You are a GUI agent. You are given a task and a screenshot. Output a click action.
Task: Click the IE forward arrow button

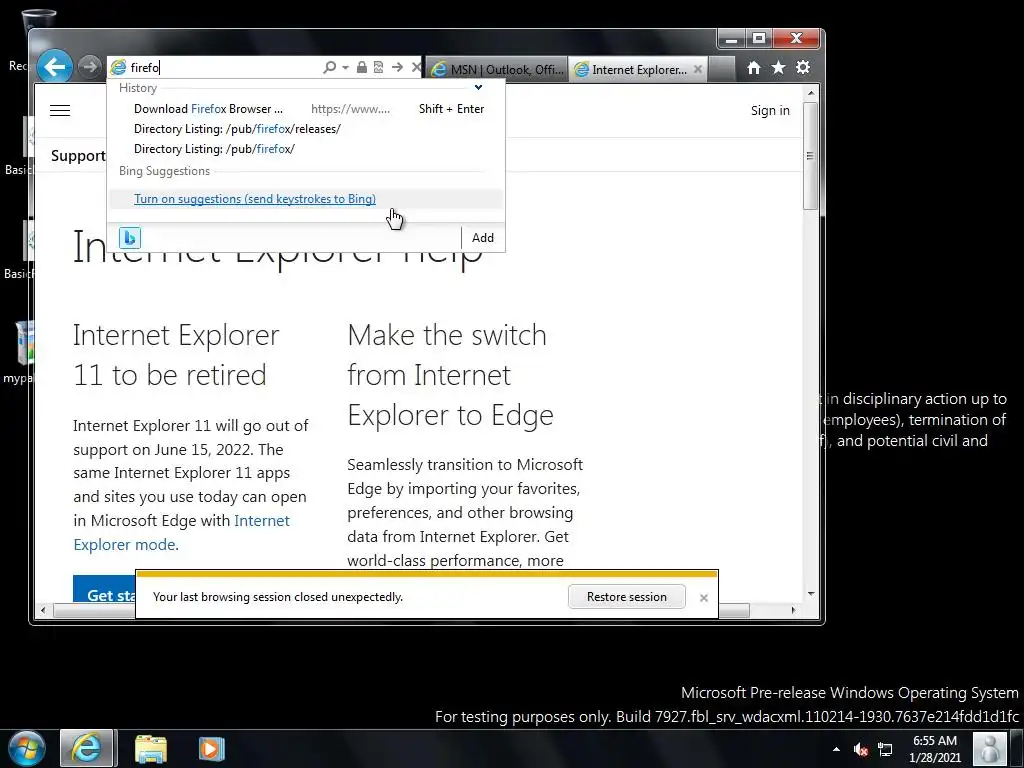89,67
